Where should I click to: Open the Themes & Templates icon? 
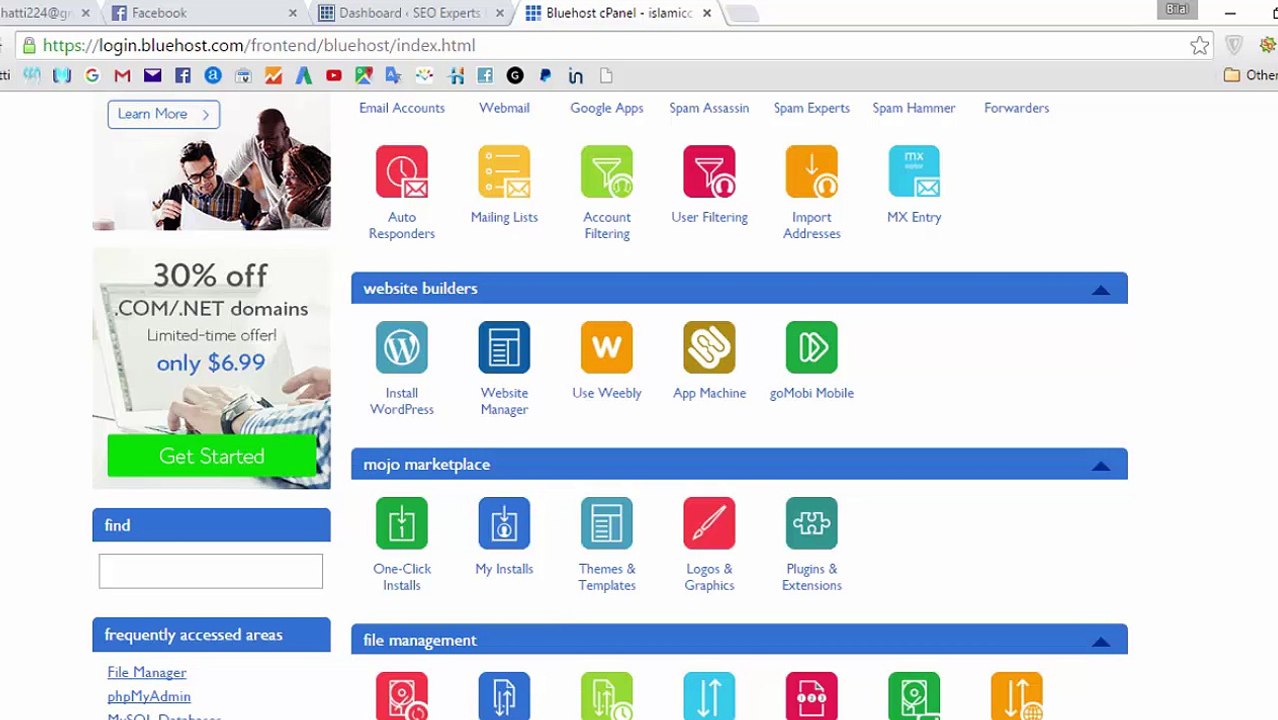click(607, 523)
